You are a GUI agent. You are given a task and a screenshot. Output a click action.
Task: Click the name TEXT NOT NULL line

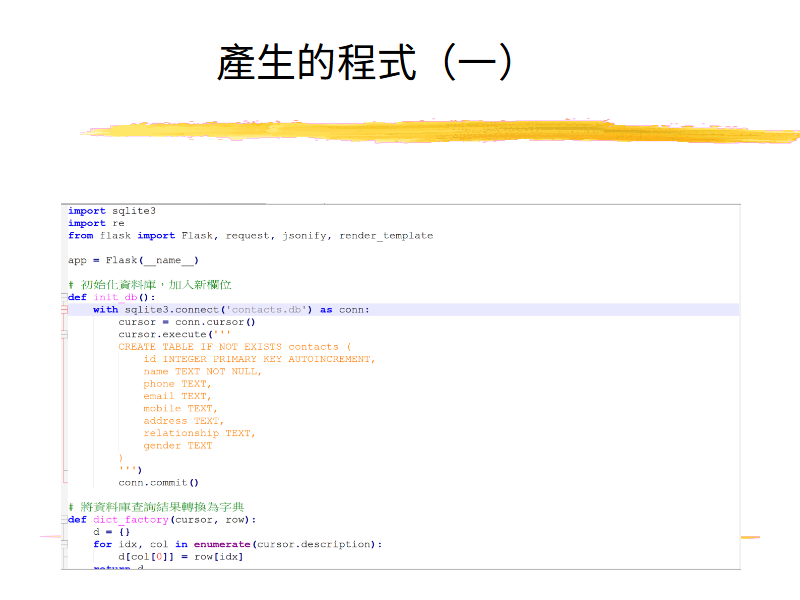point(202,371)
